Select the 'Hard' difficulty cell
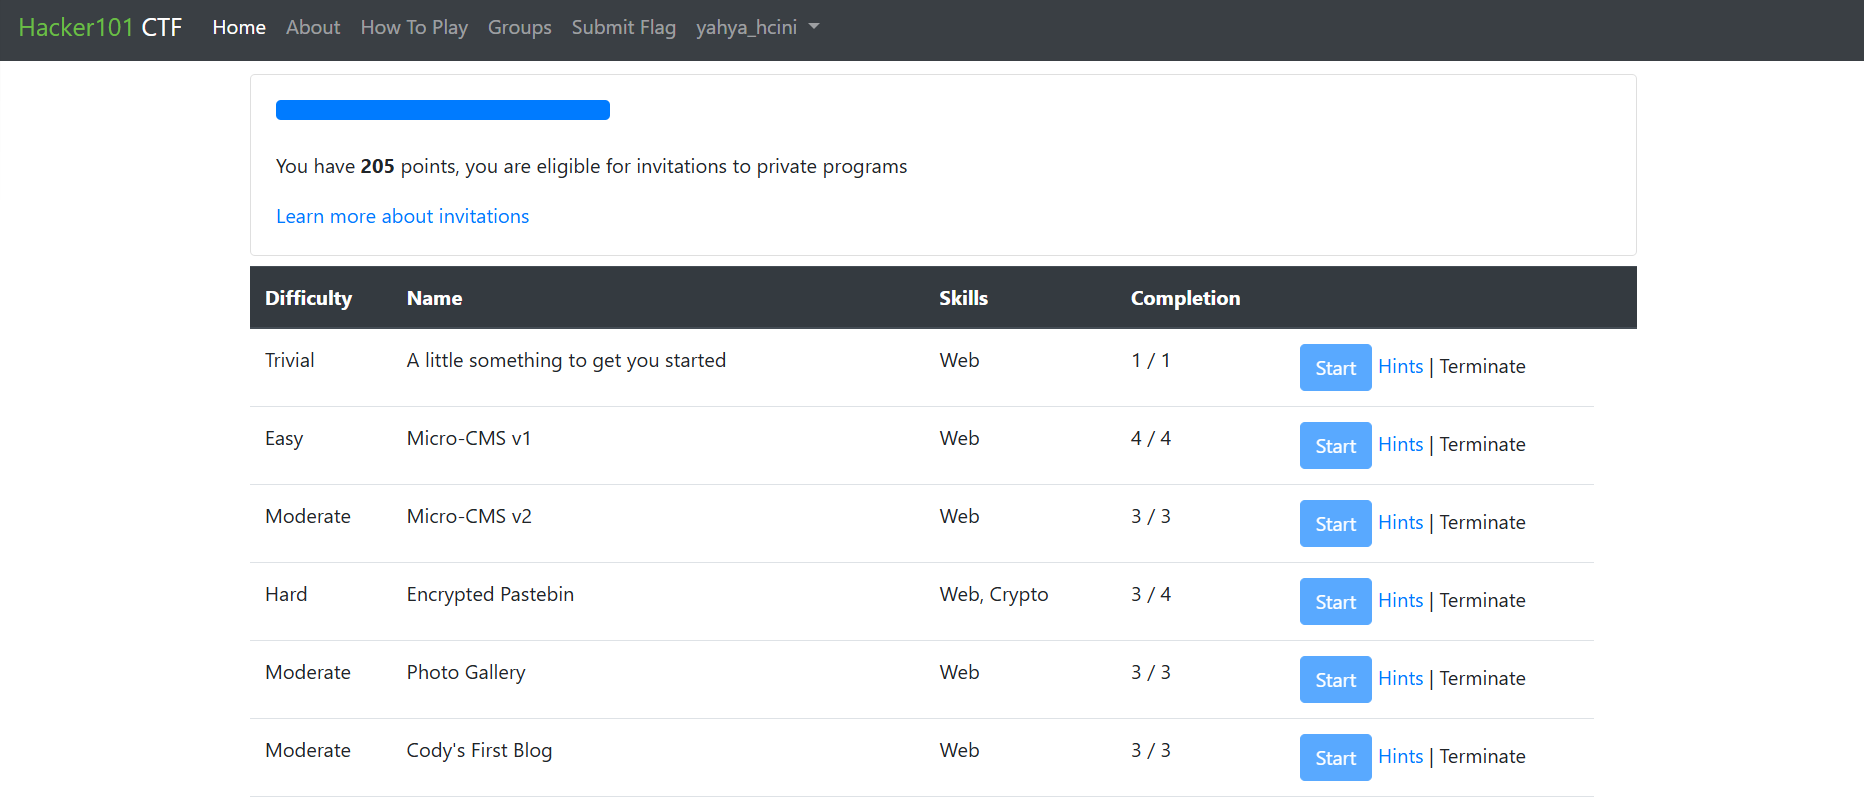 click(286, 594)
